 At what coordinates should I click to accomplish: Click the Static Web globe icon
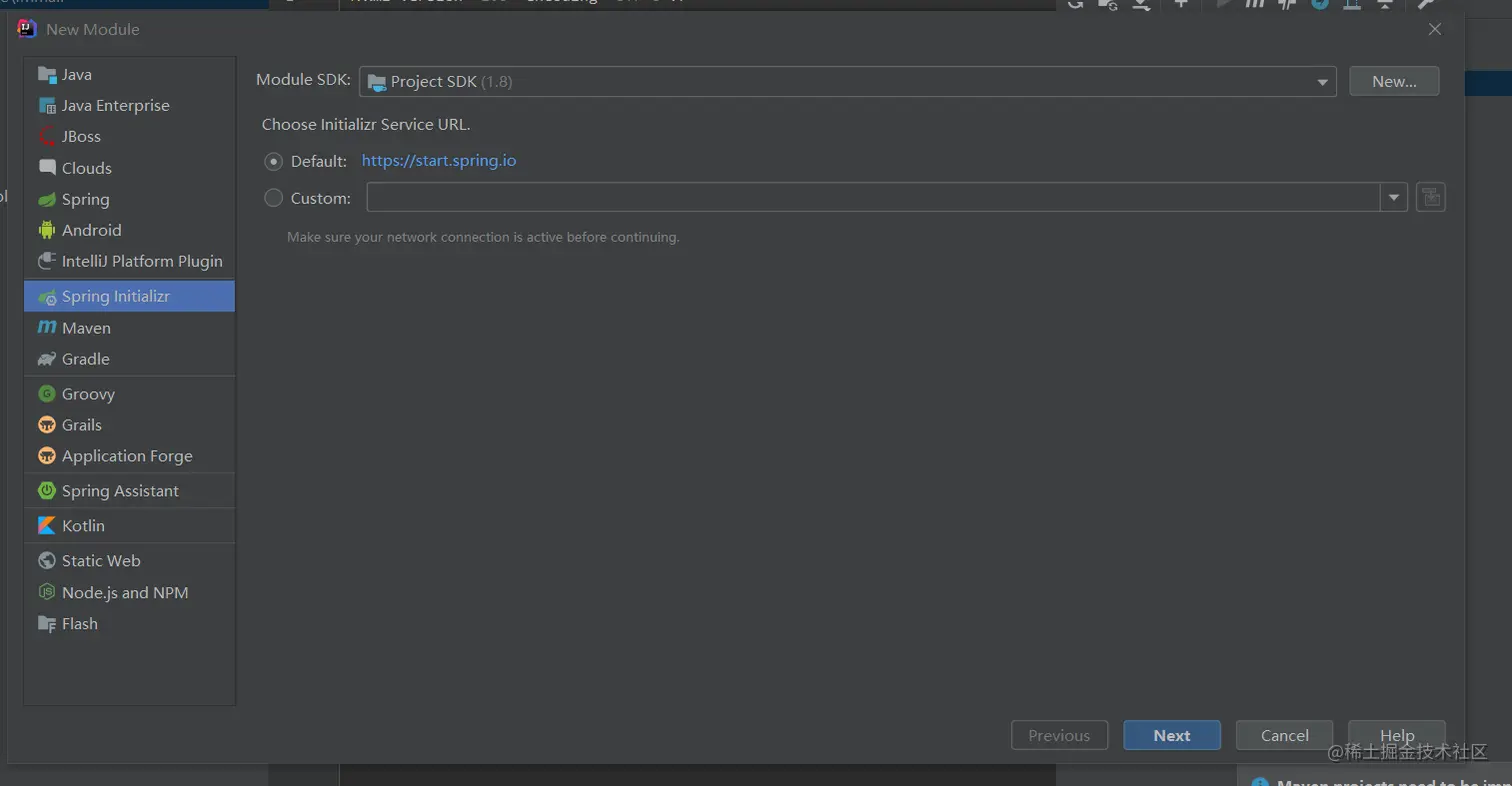tap(47, 561)
